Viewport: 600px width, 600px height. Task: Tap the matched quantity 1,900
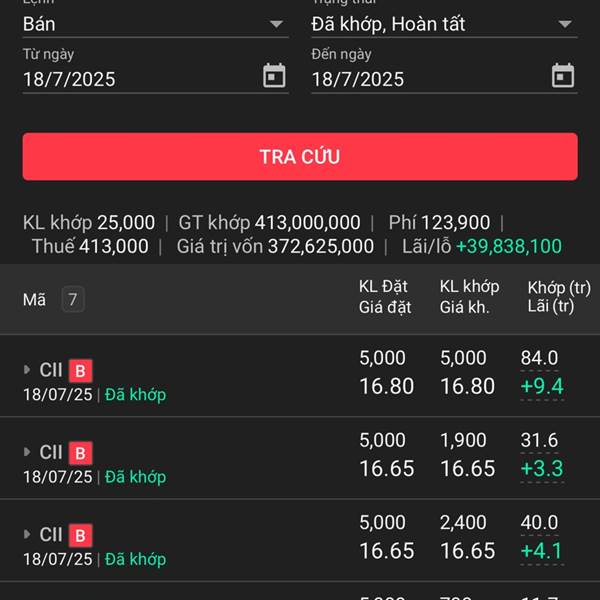click(x=463, y=440)
